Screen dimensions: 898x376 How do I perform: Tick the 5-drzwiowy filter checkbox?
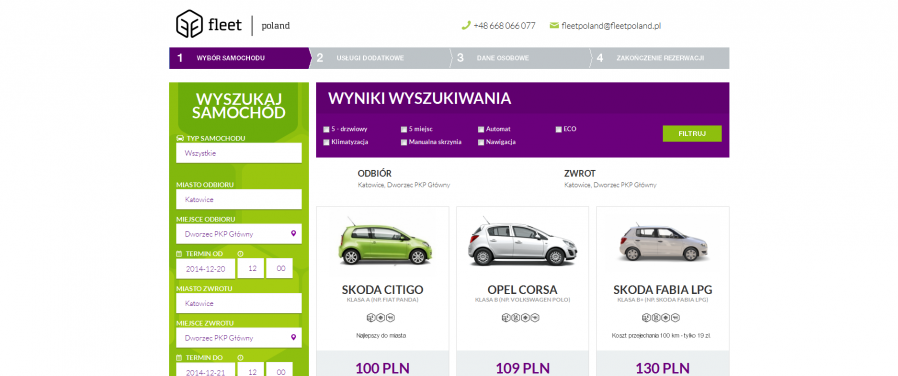(x=326, y=129)
